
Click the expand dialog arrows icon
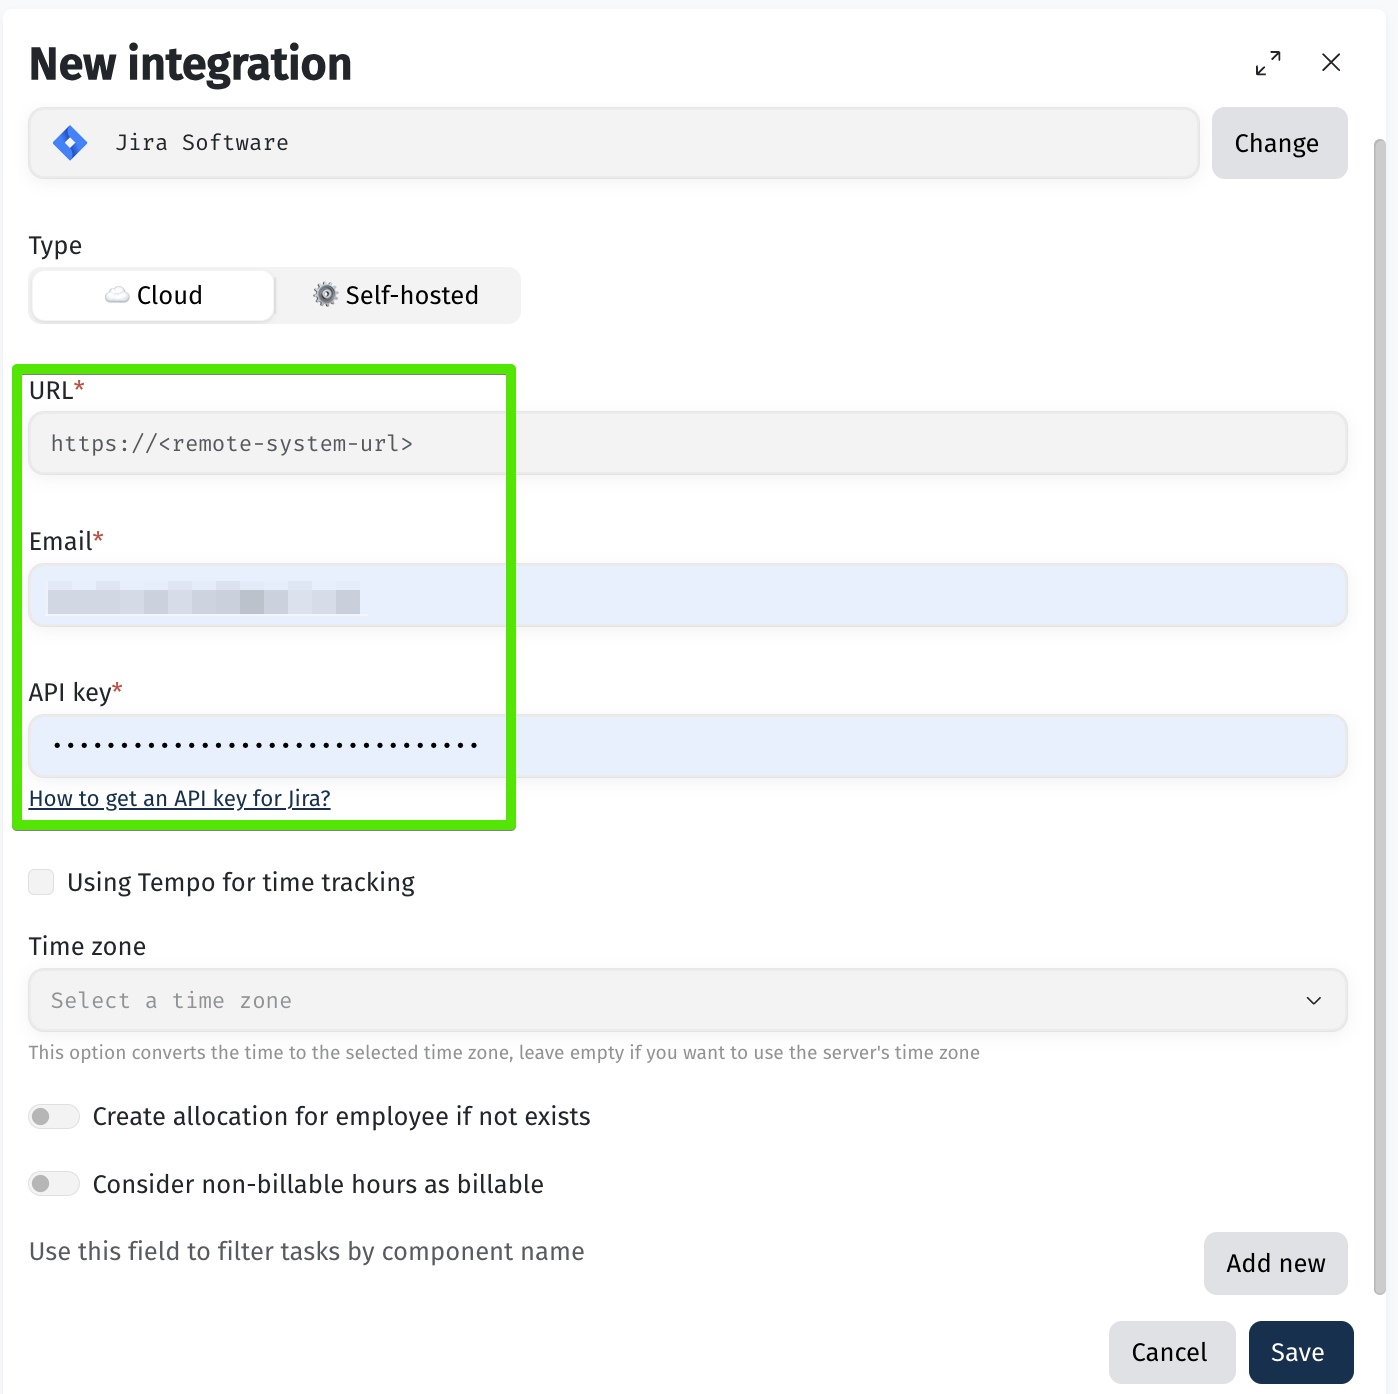tap(1268, 63)
